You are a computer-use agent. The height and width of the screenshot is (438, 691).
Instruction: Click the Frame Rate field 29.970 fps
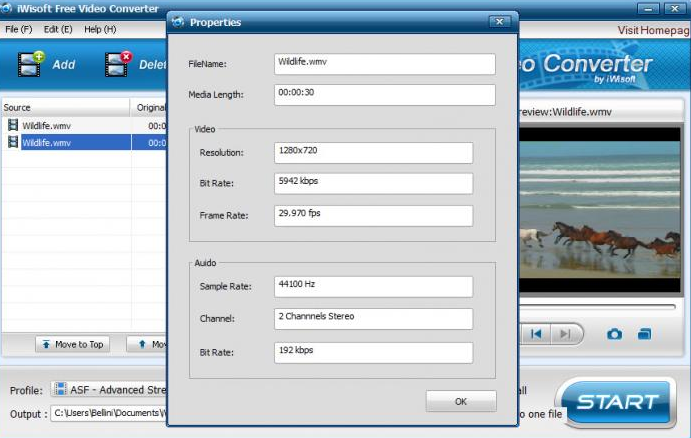tap(374, 215)
